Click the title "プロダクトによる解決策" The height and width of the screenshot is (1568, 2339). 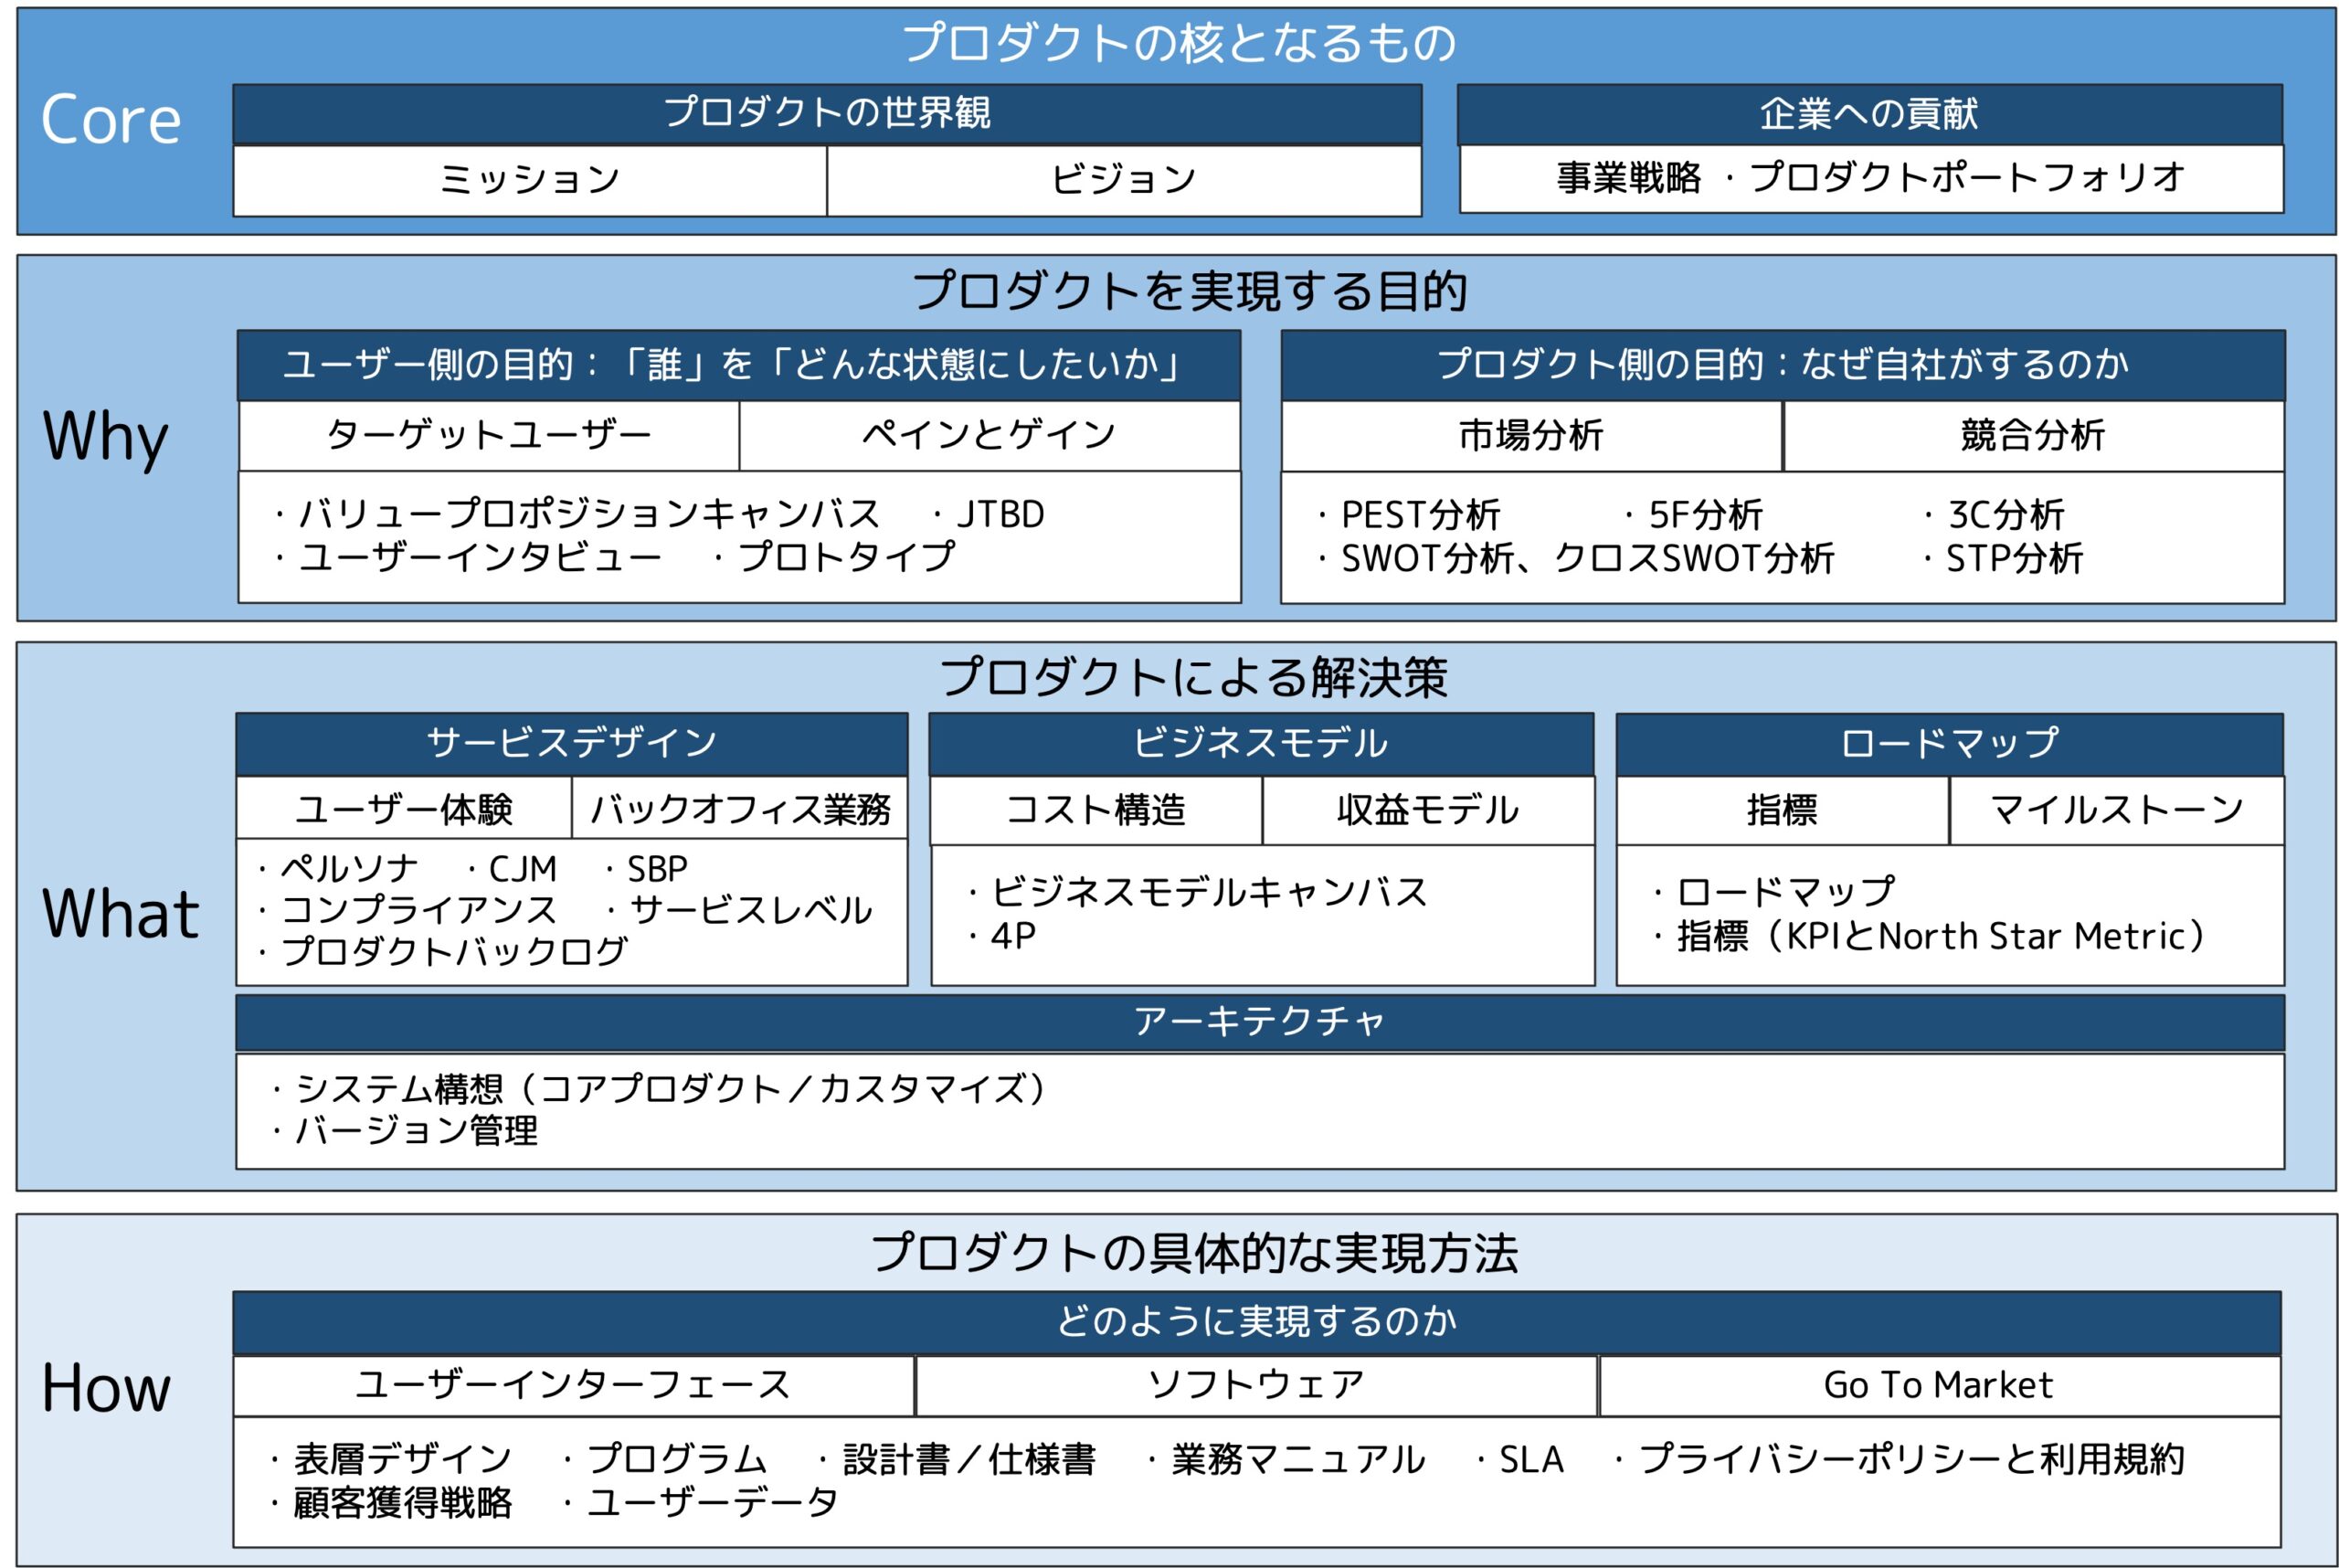click(x=1193, y=677)
